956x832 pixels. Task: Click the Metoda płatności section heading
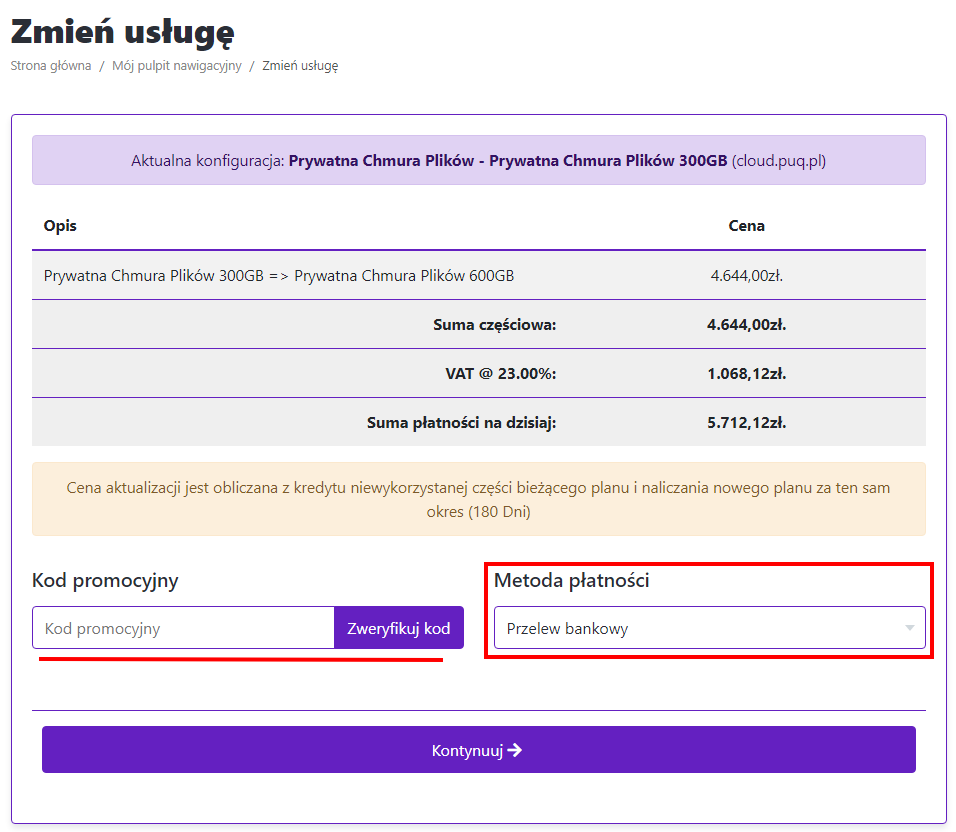tap(571, 579)
